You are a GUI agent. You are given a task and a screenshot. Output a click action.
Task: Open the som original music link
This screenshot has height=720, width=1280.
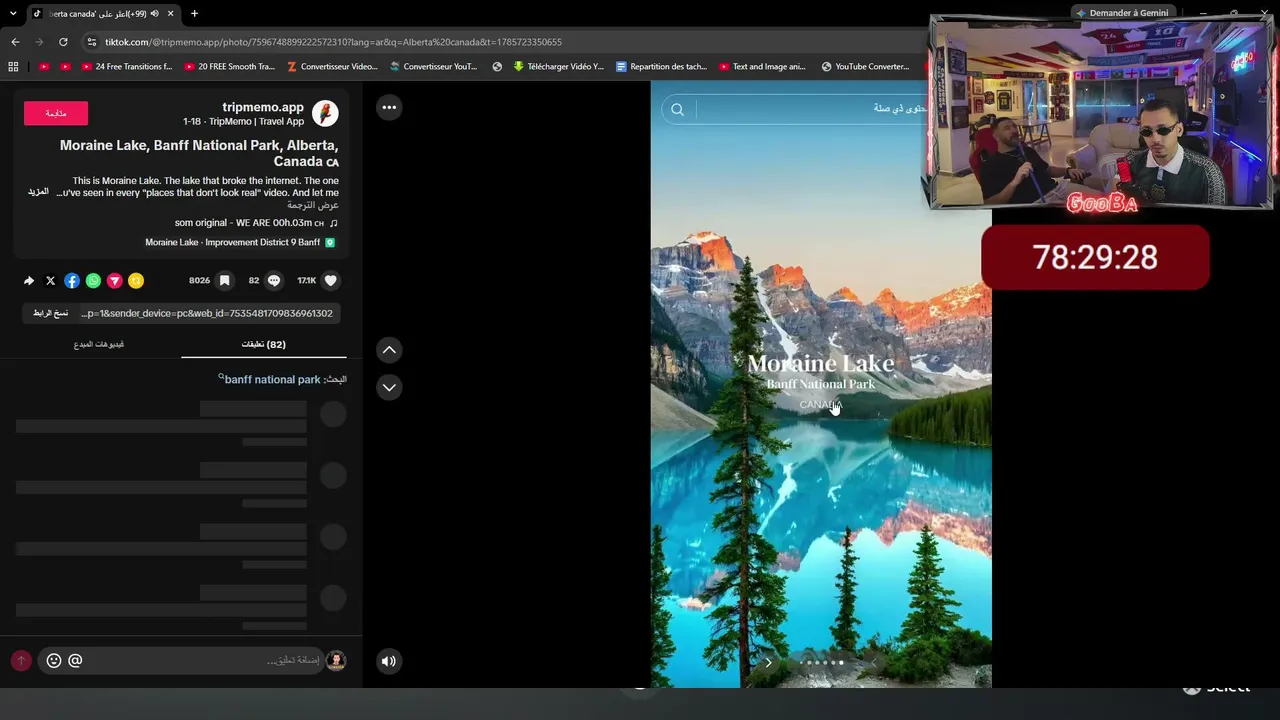pos(256,223)
